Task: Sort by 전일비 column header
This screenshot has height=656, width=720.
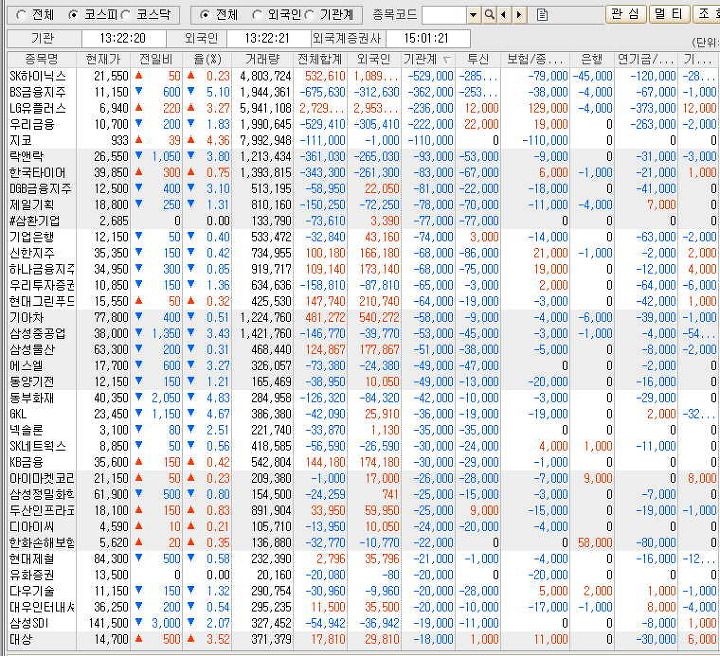Action: (156, 59)
